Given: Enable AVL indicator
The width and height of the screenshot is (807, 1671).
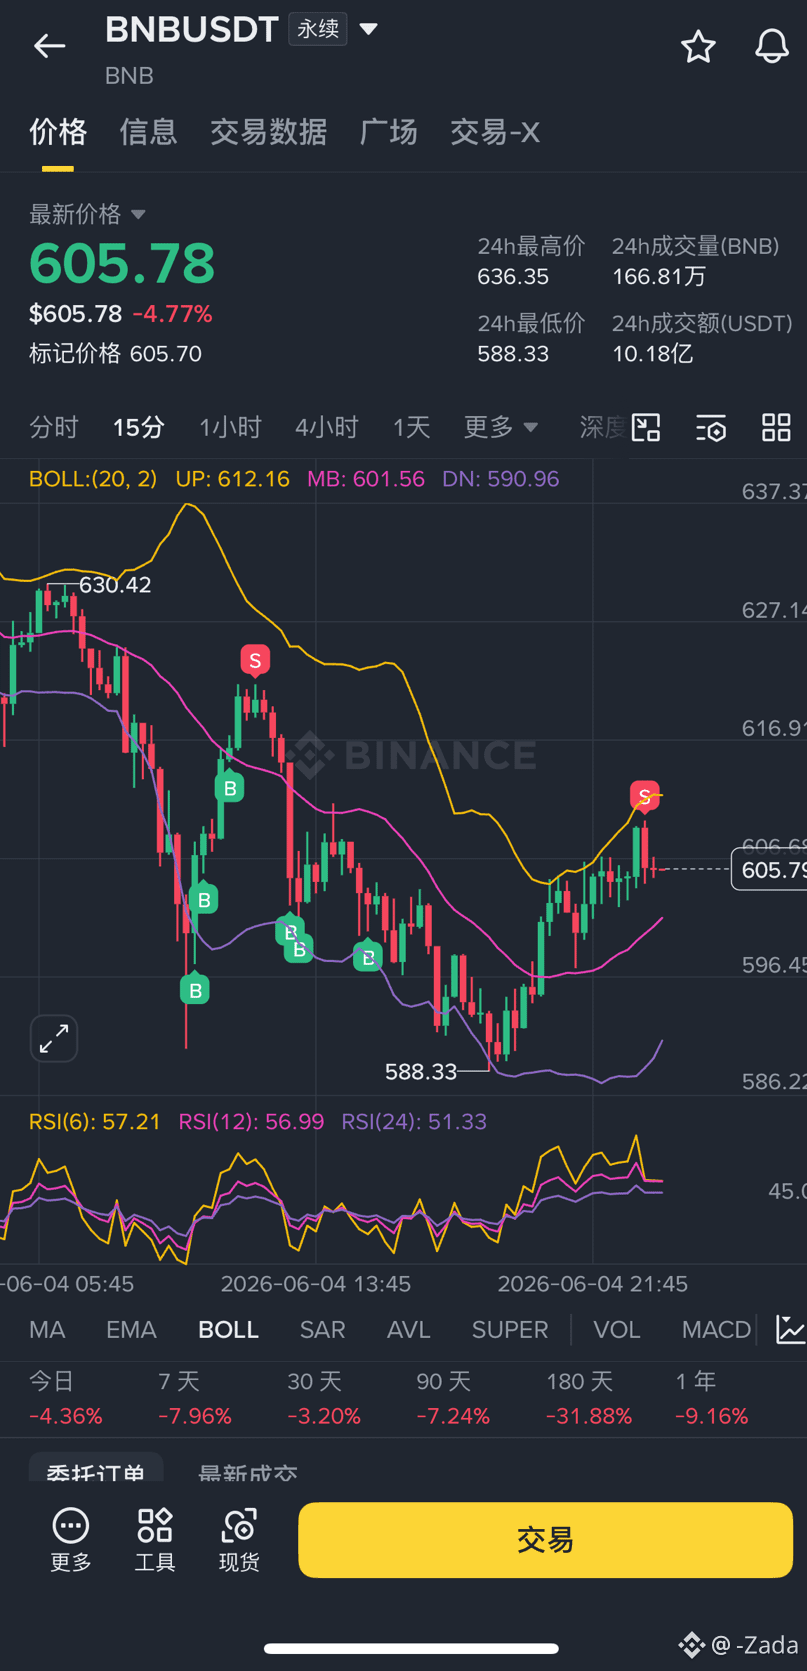Looking at the screenshot, I should pyautogui.click(x=408, y=1330).
